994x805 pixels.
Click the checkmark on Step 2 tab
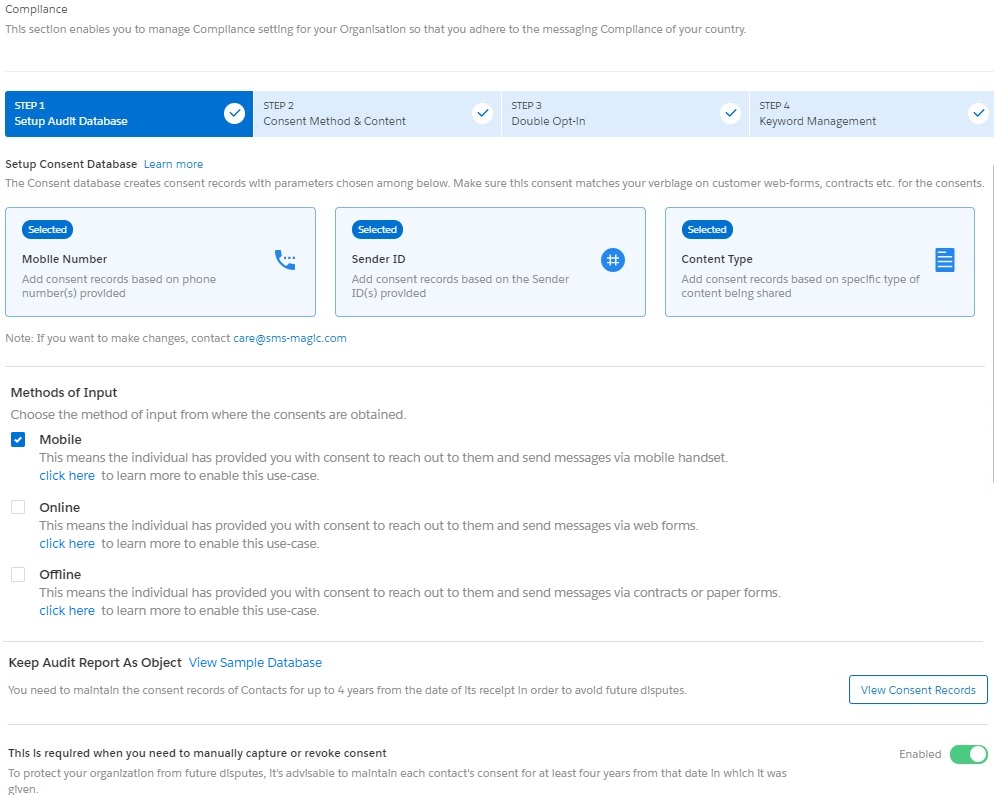click(x=483, y=113)
